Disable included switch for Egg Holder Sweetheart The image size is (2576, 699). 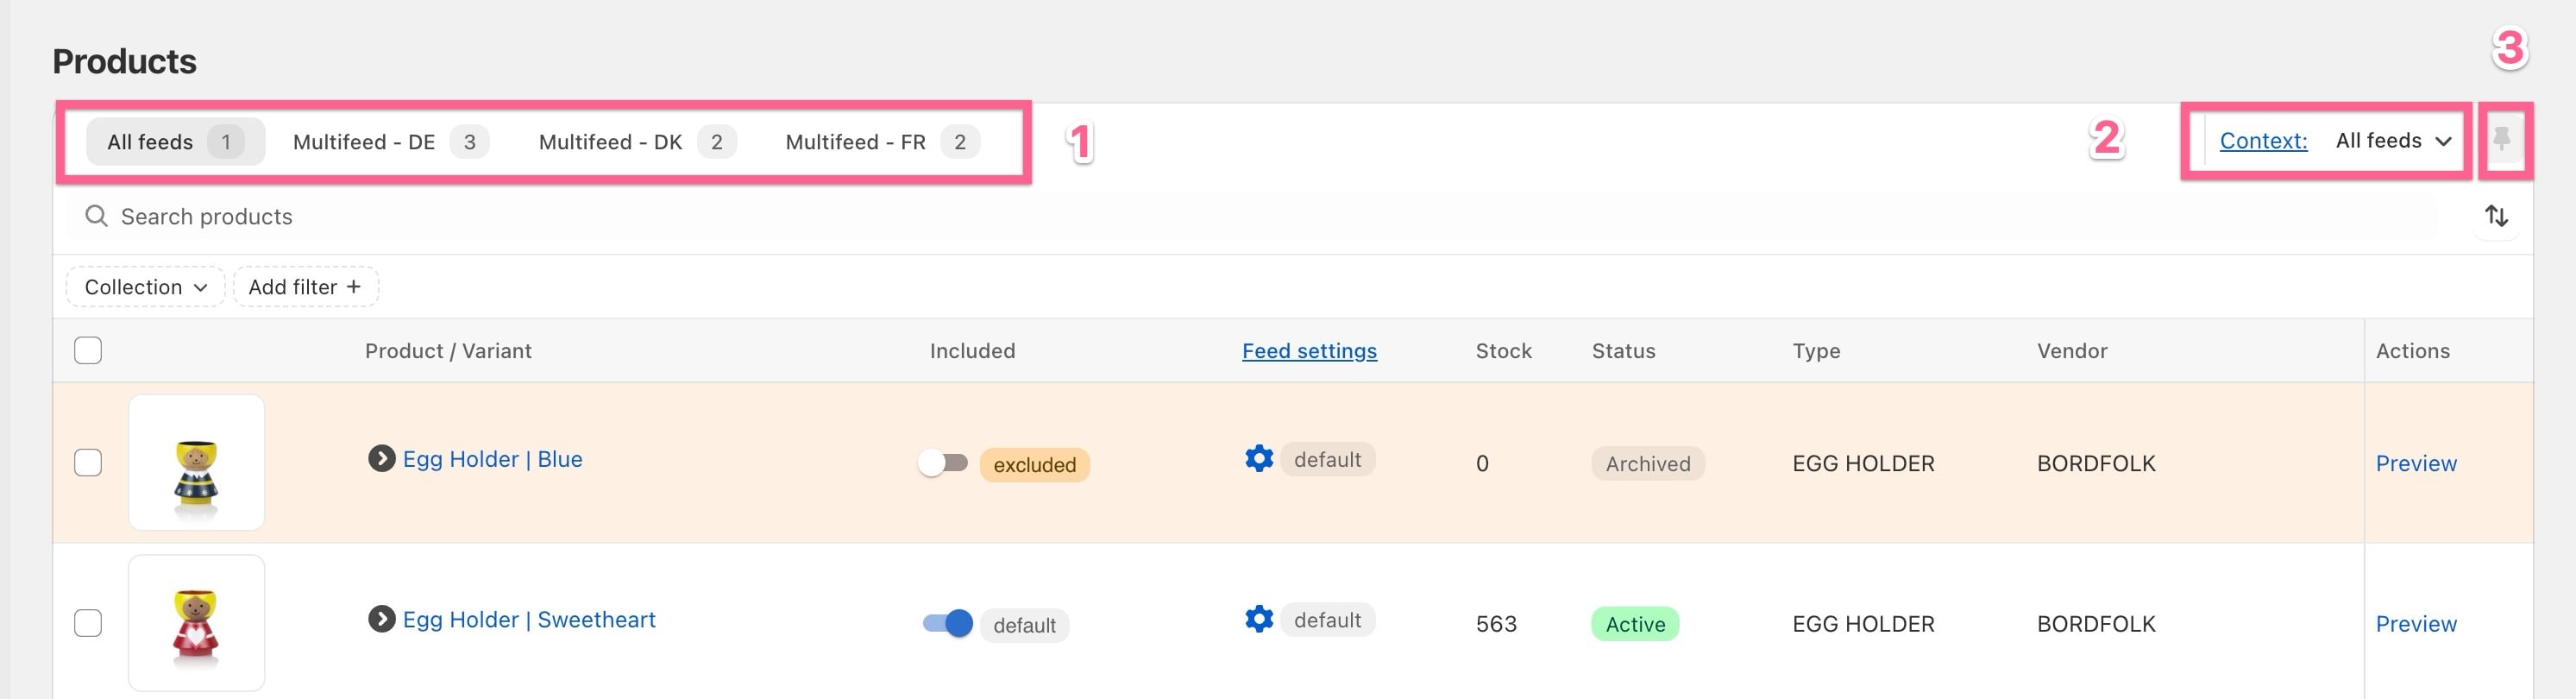(x=947, y=623)
